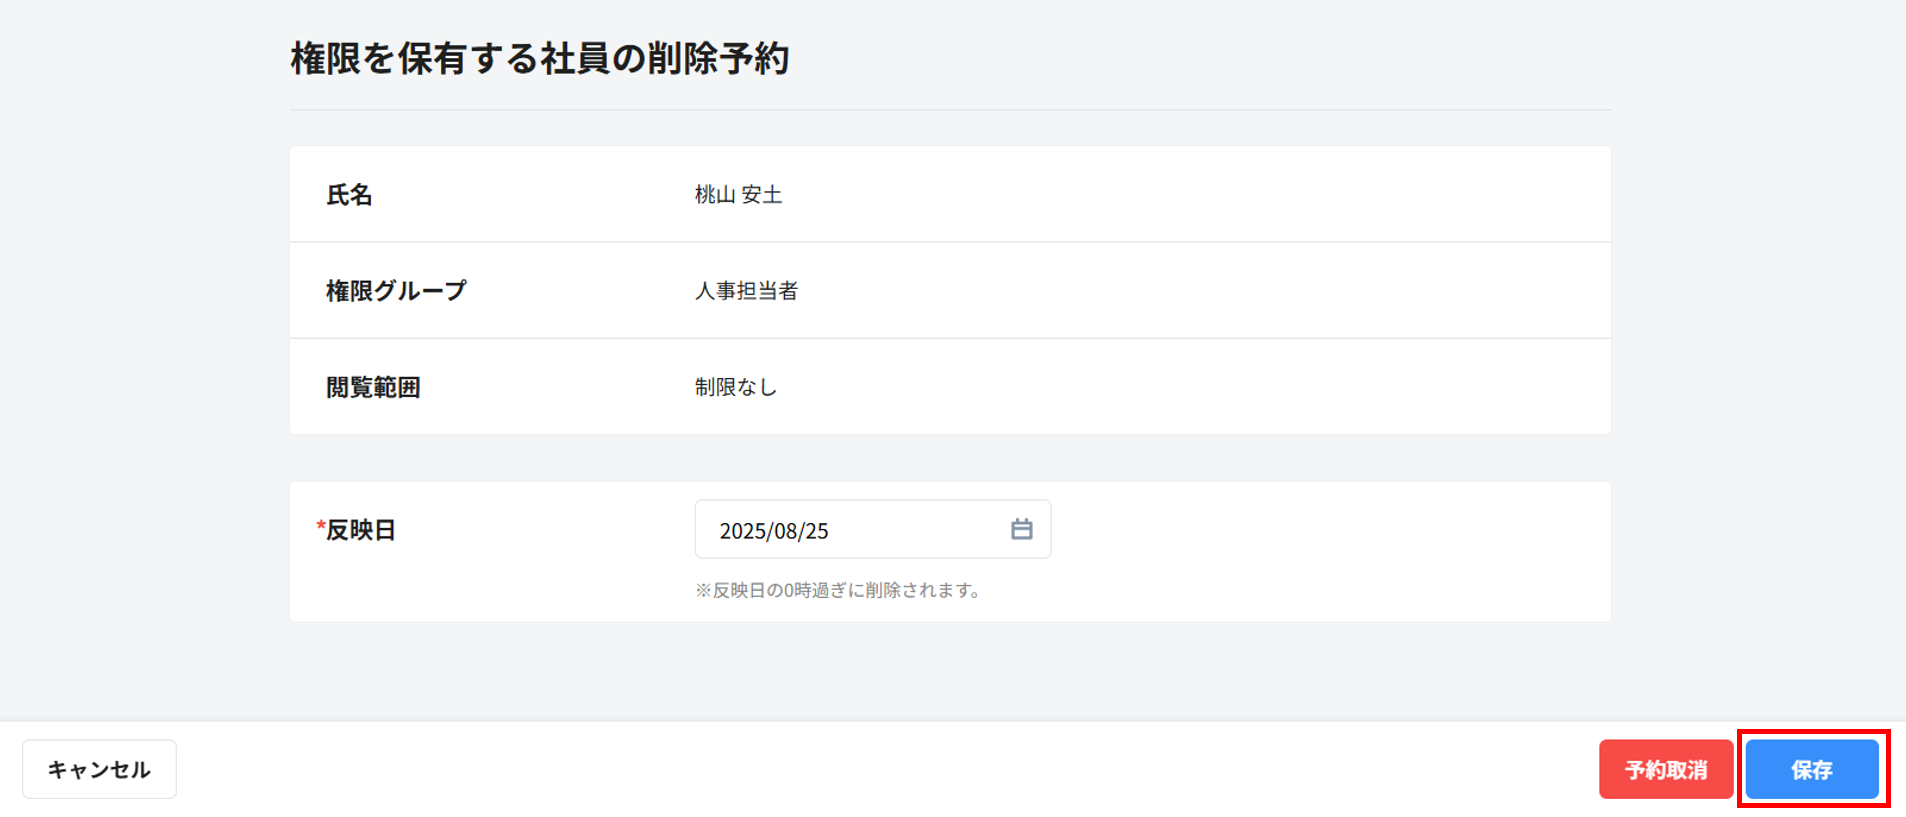Click the gray gap above the 反映日 card
The width and height of the screenshot is (1906, 817).
click(950, 457)
